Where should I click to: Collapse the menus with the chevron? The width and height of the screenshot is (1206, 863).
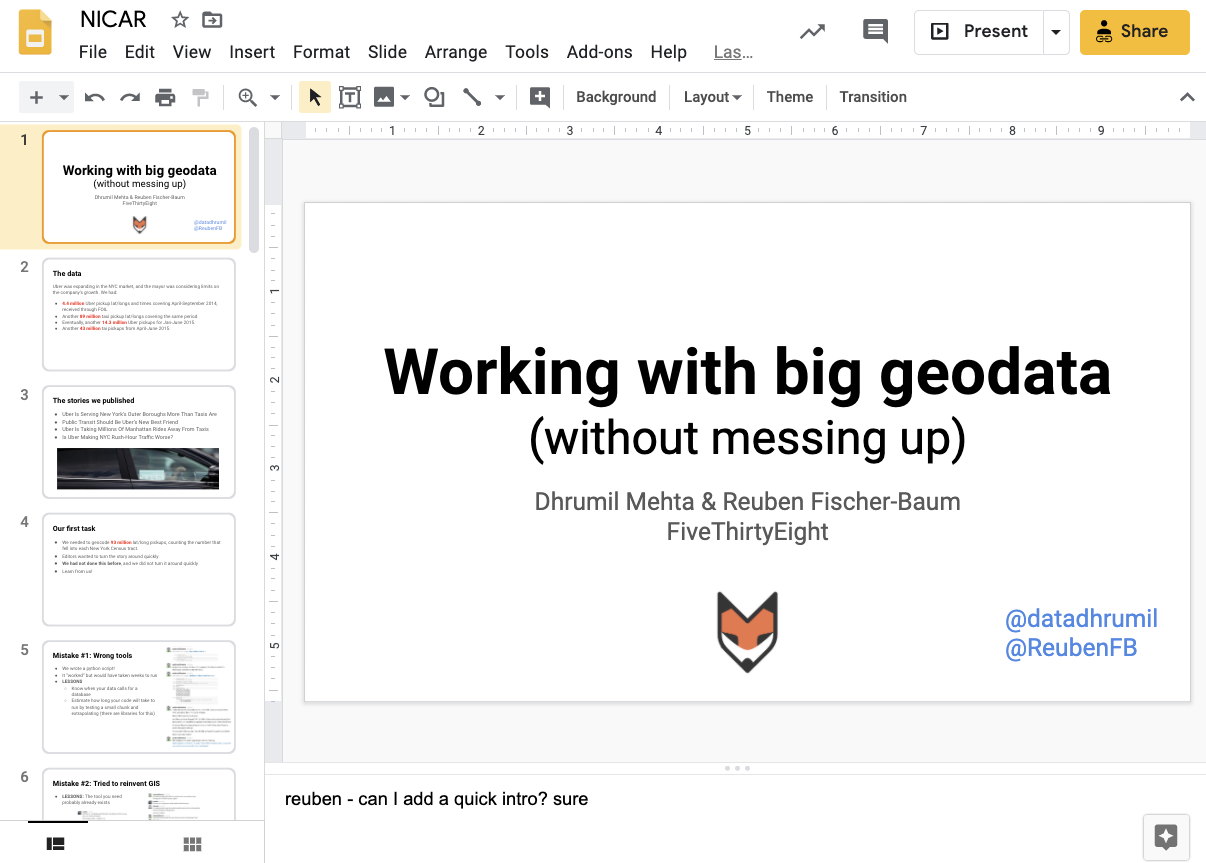pos(1187,97)
